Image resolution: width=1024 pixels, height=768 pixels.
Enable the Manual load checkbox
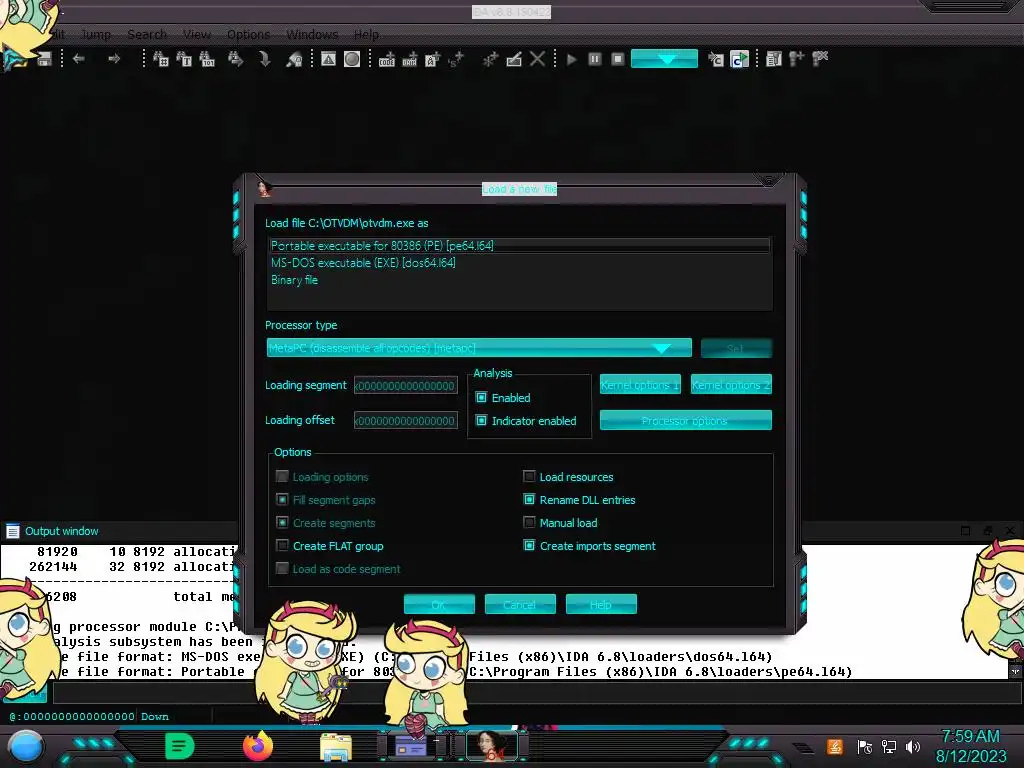point(529,522)
